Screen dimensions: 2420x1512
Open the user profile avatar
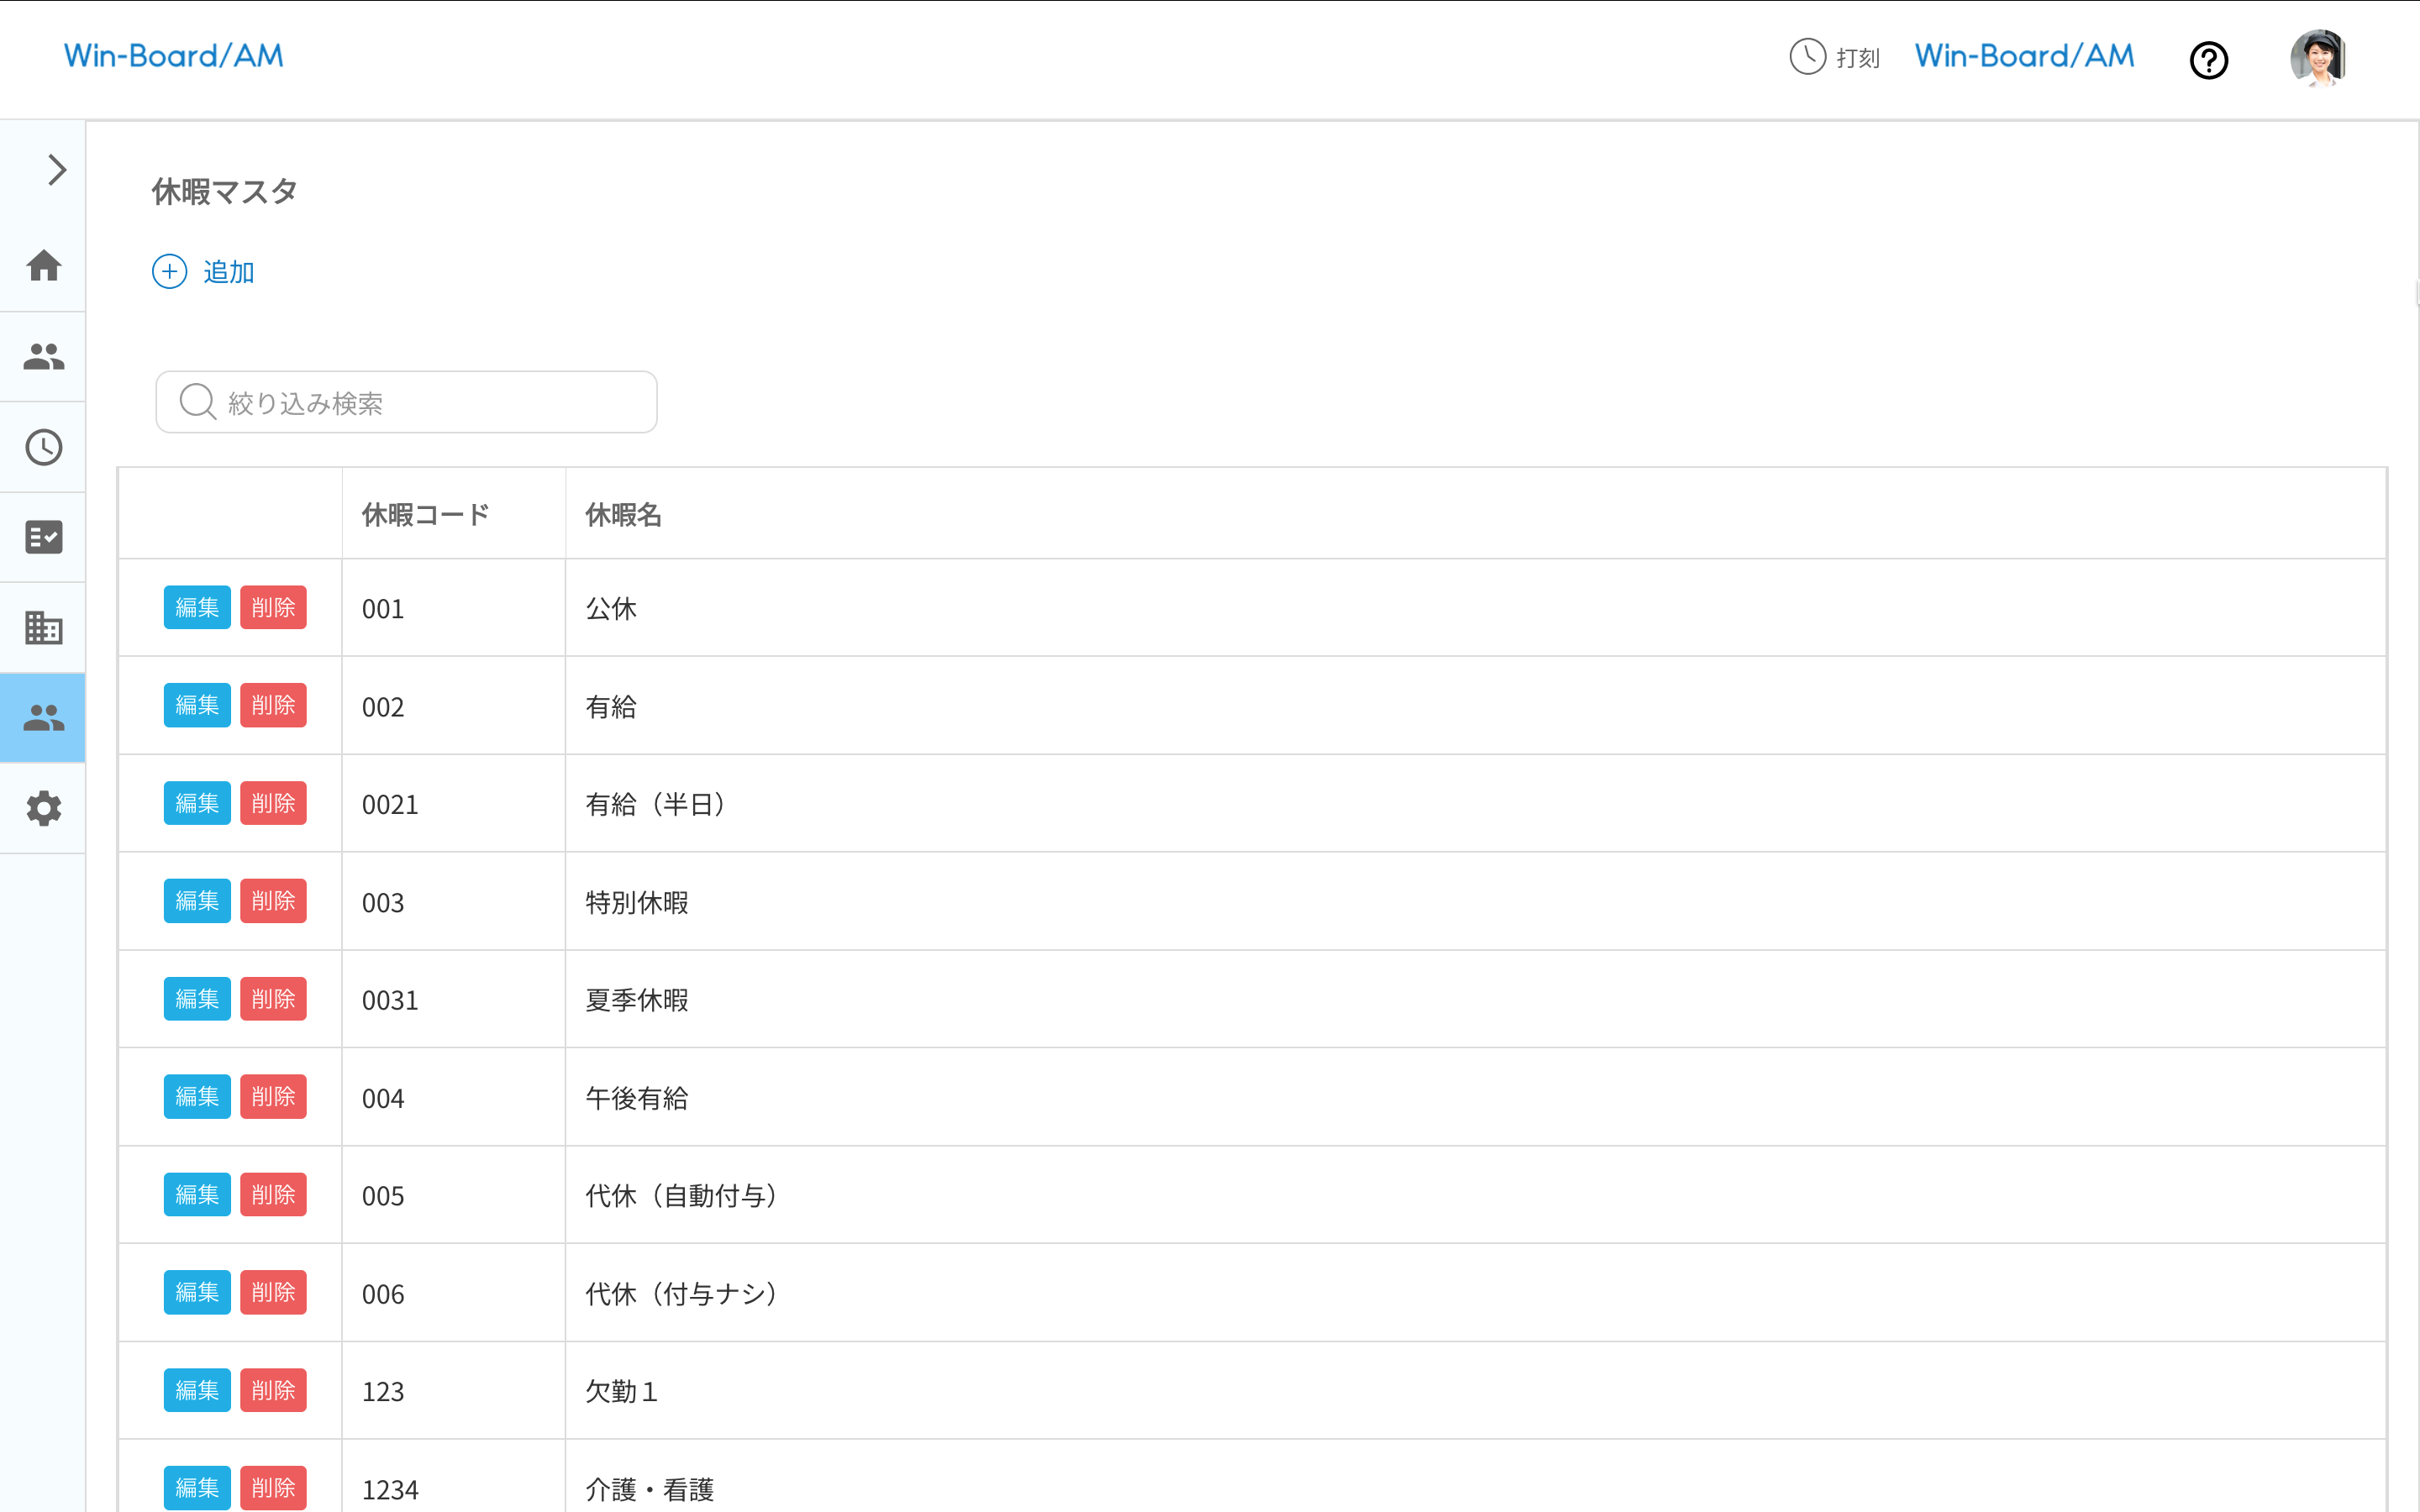coord(2318,58)
